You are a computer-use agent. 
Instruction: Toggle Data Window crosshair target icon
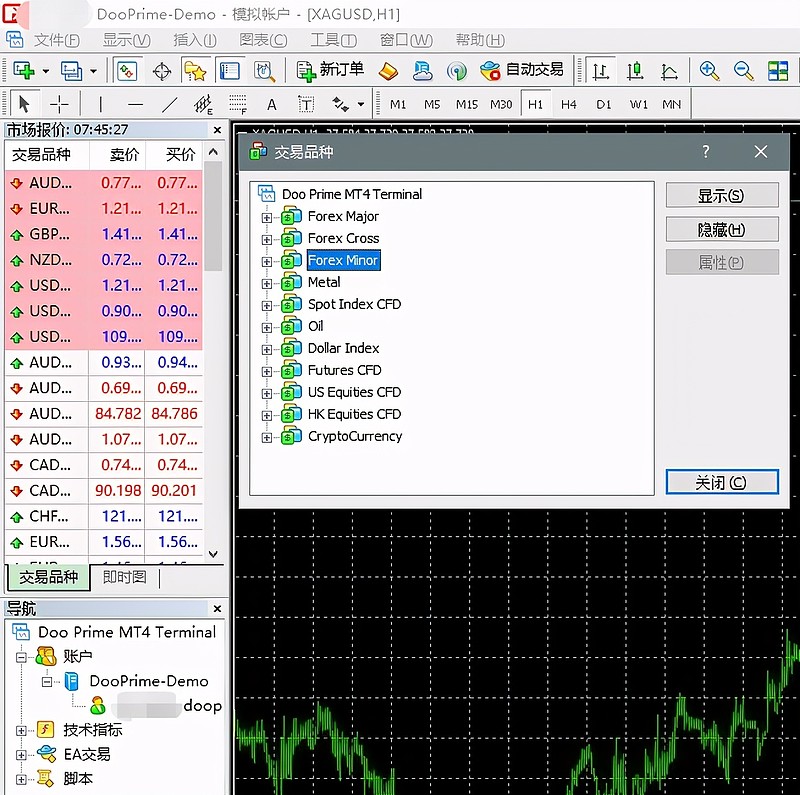[x=162, y=71]
